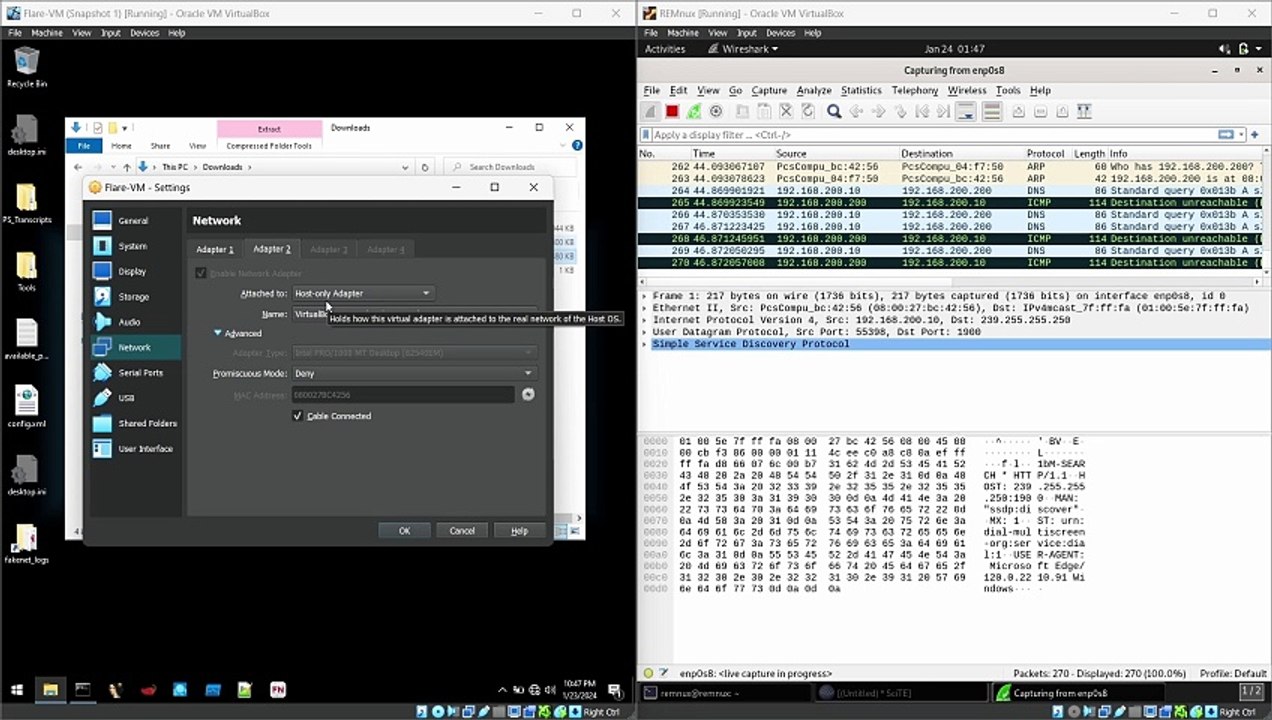Zoom in Wireshark packet text
Screen dimensions: 1272x720
point(1018,112)
